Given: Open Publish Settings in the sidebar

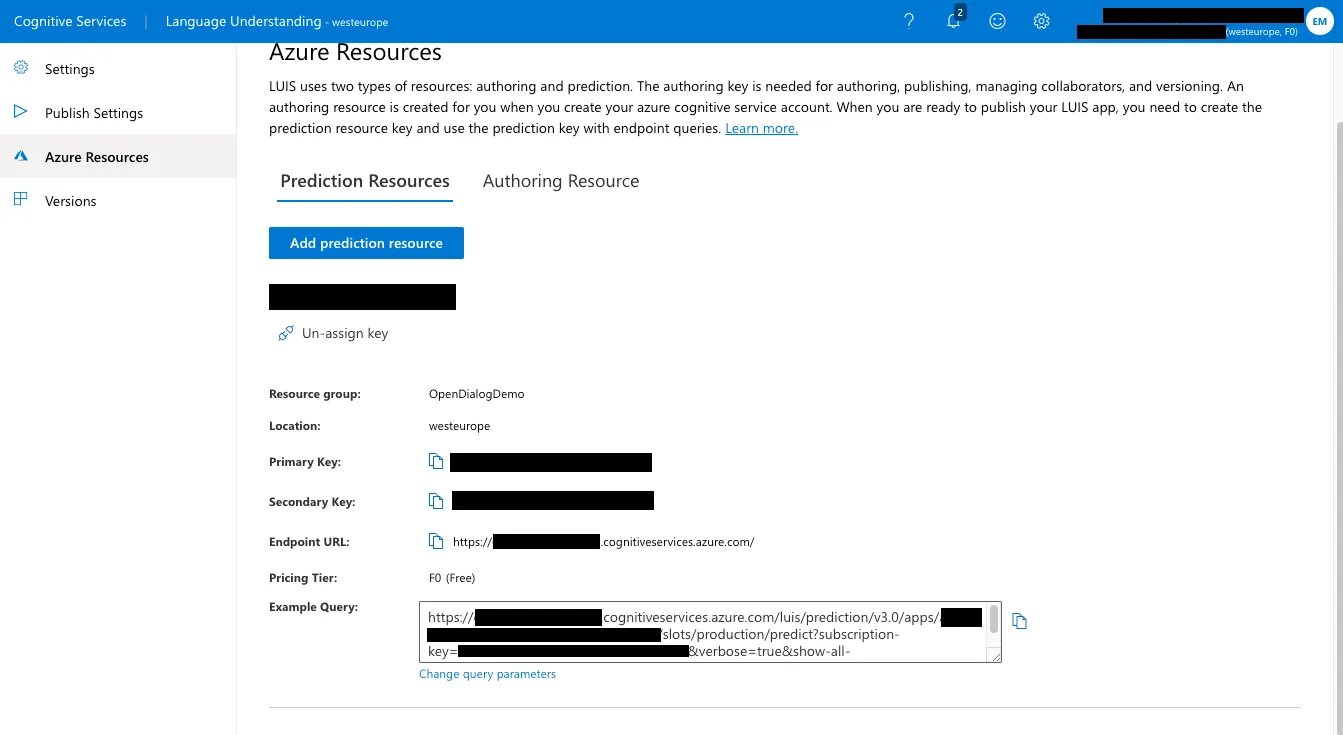Looking at the screenshot, I should click(118, 113).
